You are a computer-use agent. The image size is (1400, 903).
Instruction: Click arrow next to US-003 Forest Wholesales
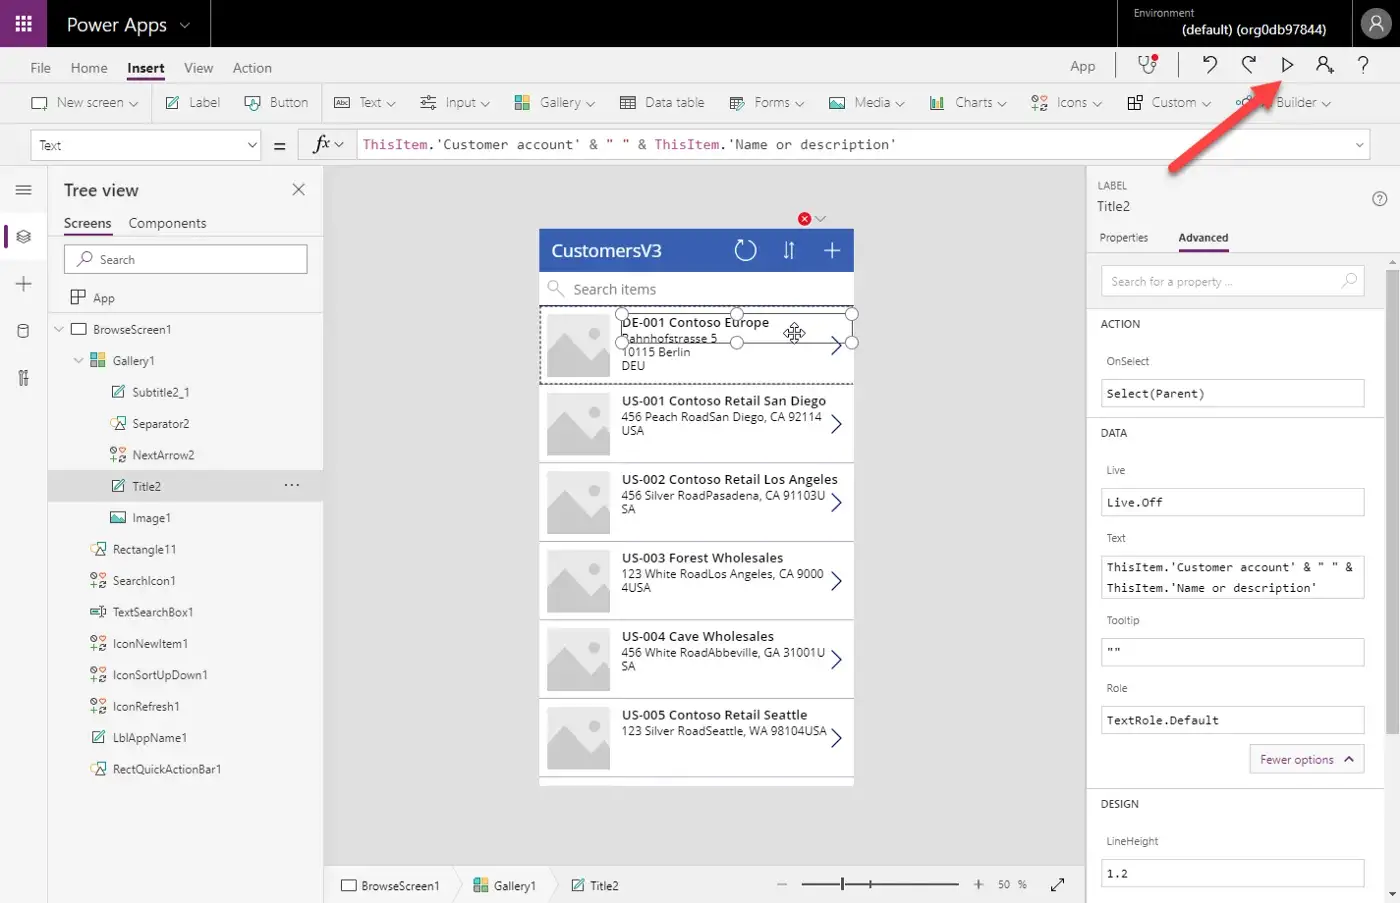836,581
